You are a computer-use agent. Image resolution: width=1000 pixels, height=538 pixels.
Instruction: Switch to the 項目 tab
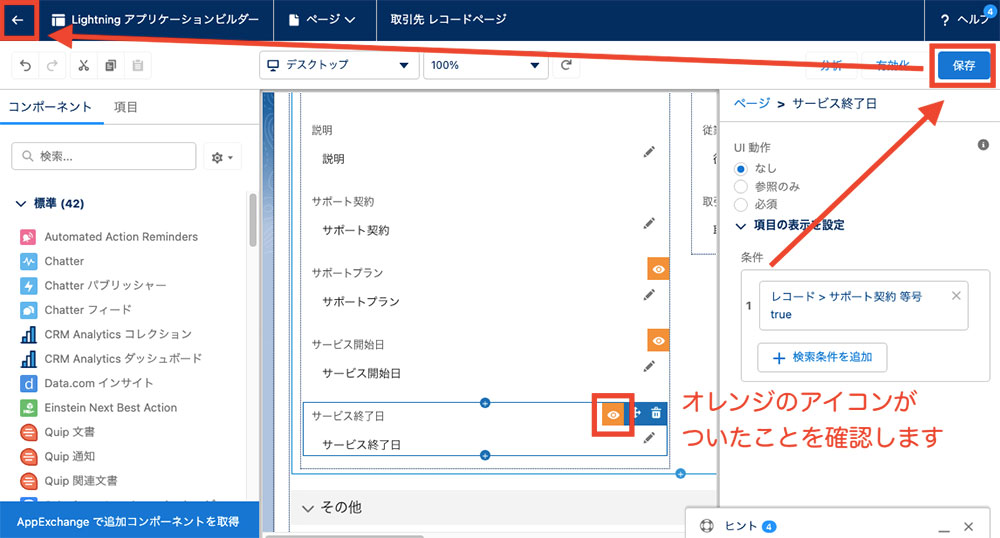click(126, 107)
